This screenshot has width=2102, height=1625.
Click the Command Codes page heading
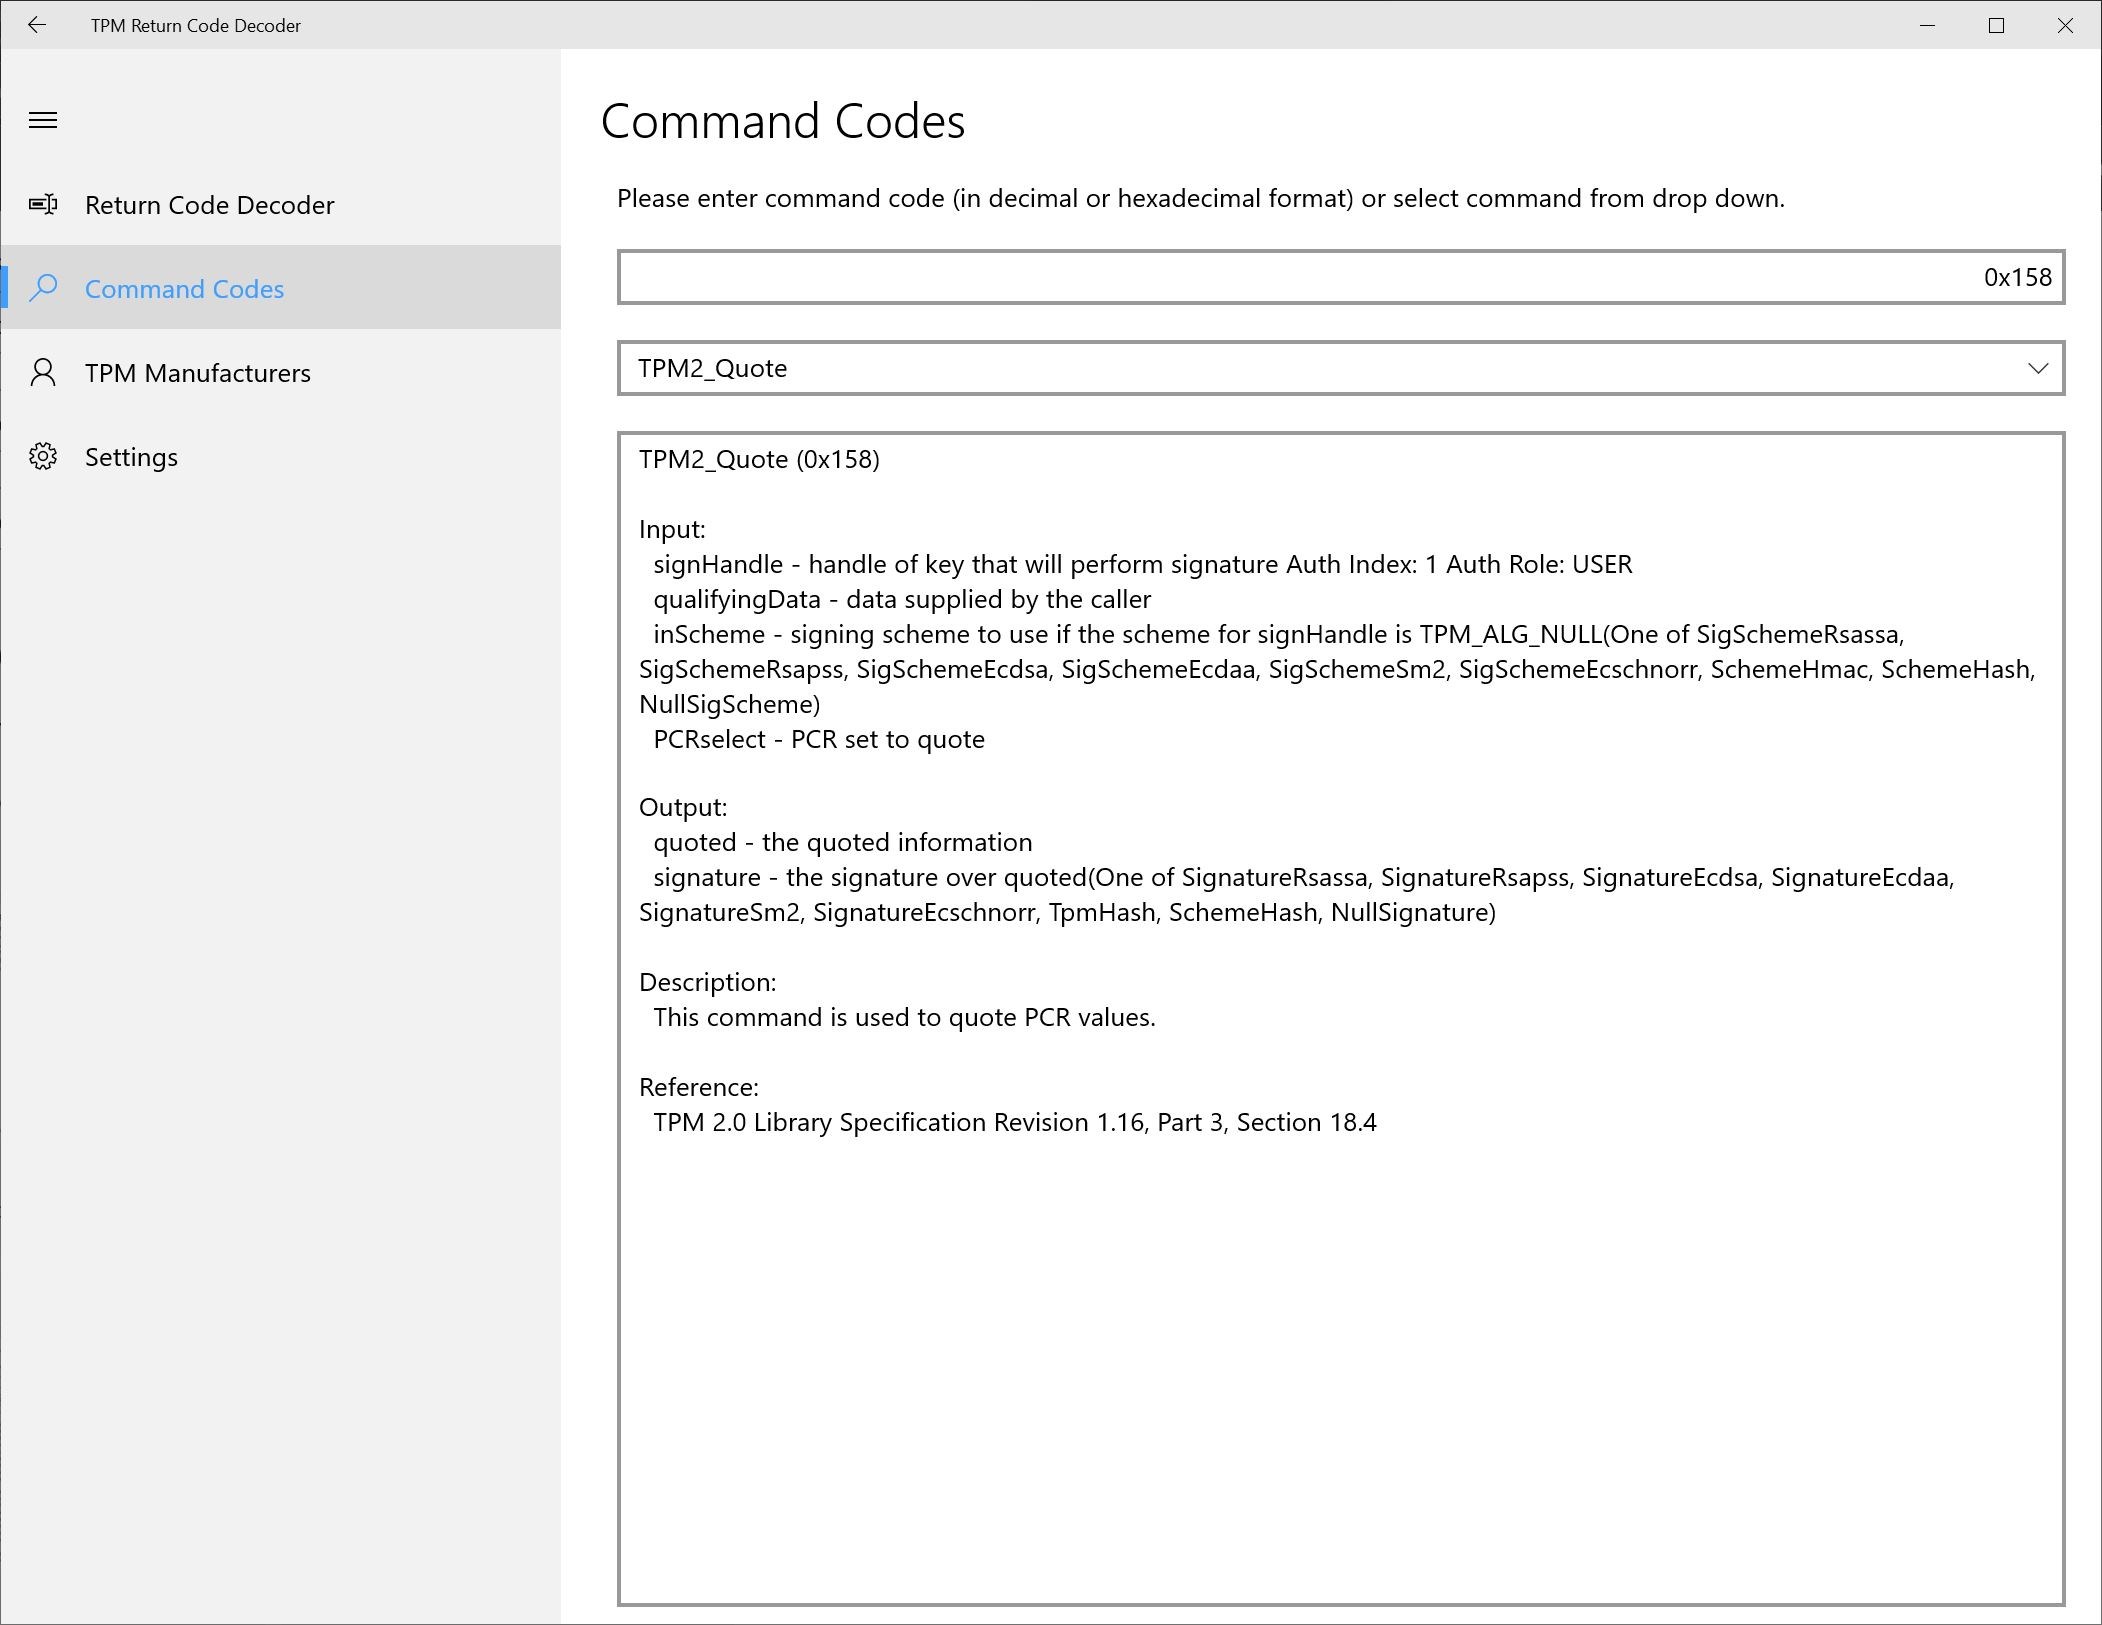pyautogui.click(x=782, y=122)
